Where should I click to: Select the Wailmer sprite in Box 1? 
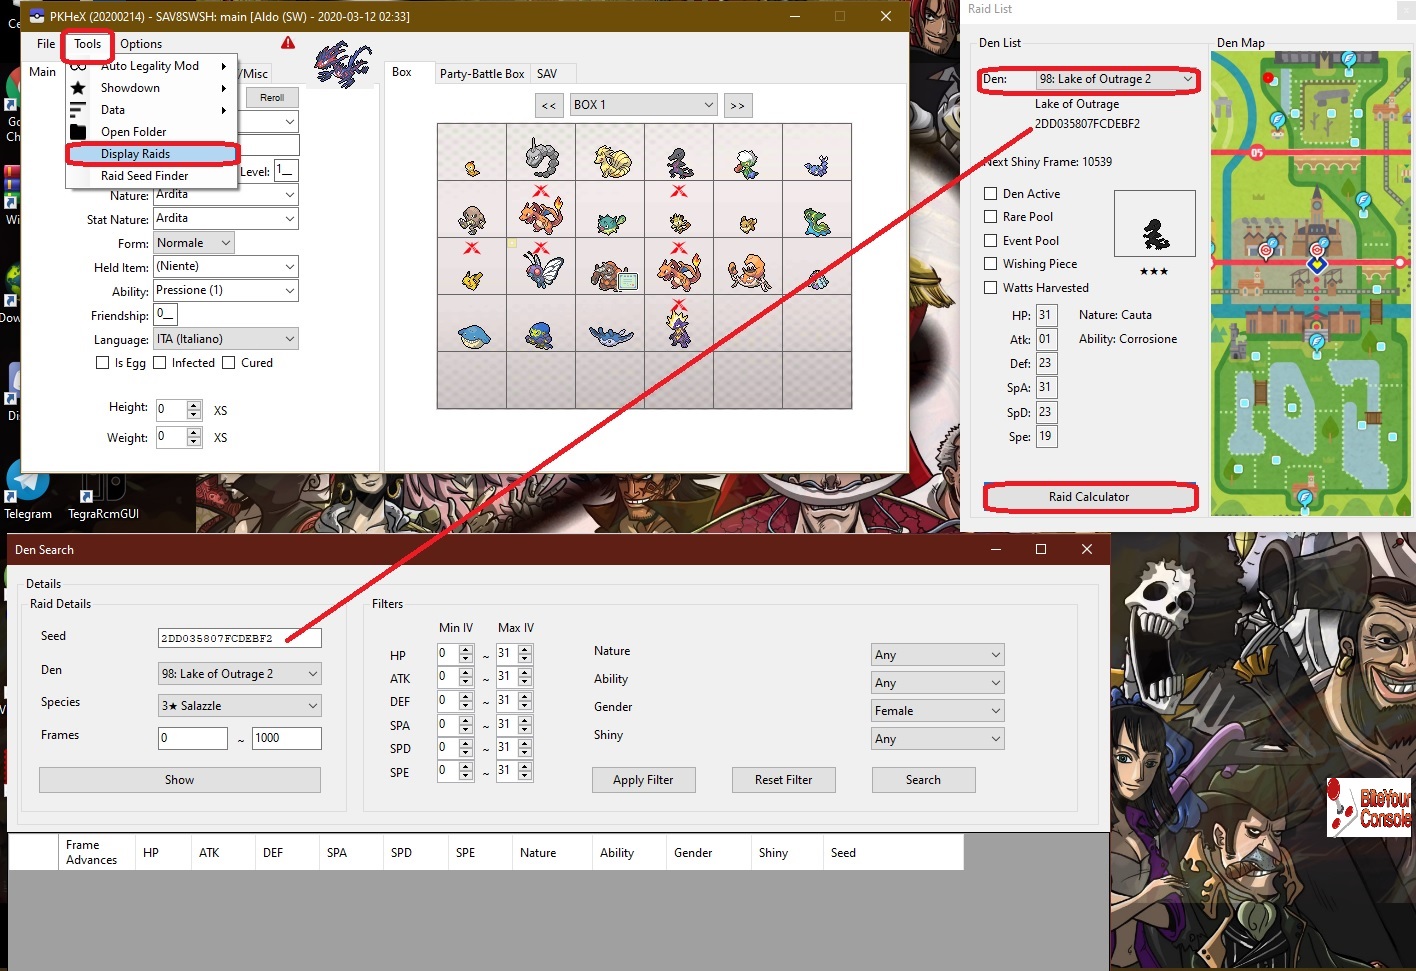tap(473, 336)
